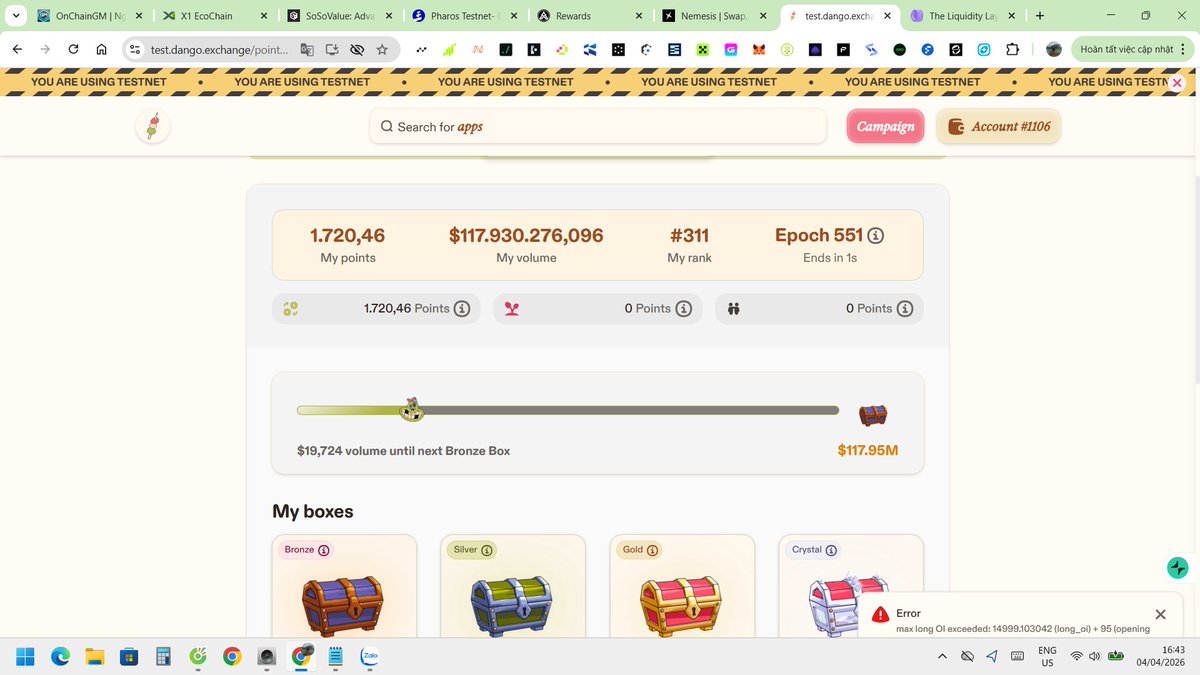The width and height of the screenshot is (1200, 675).
Task: Open File Explorer from the taskbar
Action: tap(95, 657)
